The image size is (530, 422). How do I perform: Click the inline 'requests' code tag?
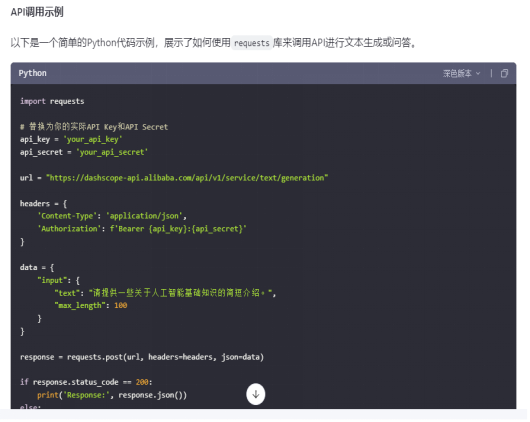point(251,43)
